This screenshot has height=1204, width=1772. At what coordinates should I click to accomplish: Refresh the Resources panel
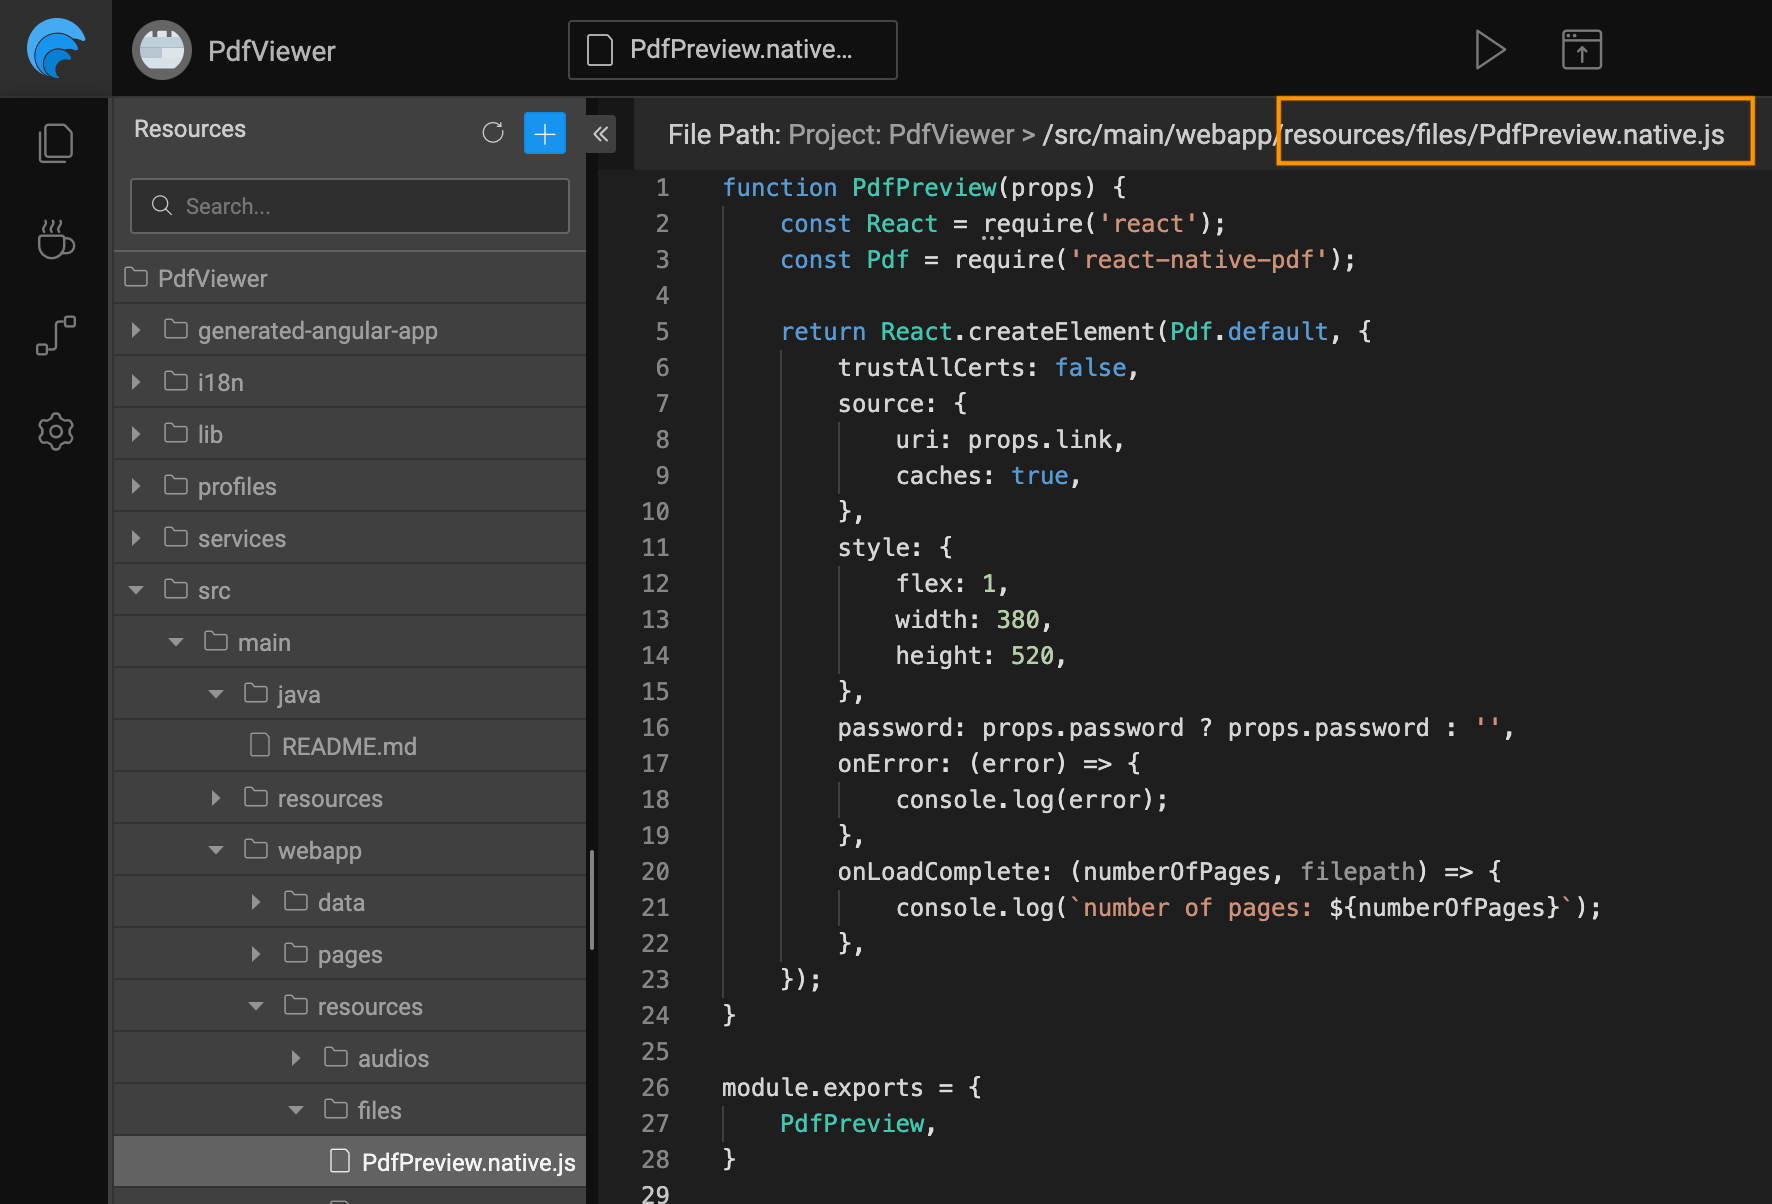(x=493, y=133)
